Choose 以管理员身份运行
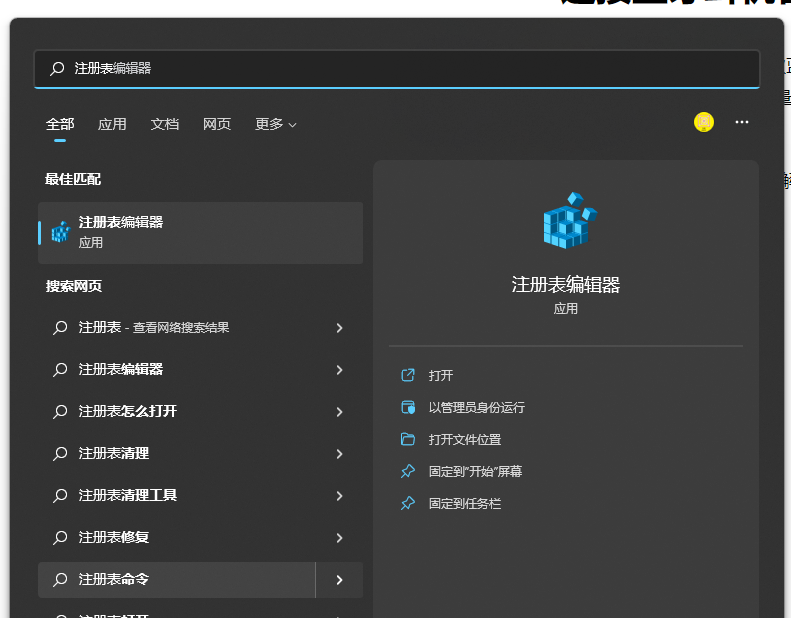The width and height of the screenshot is (791, 618). click(477, 407)
